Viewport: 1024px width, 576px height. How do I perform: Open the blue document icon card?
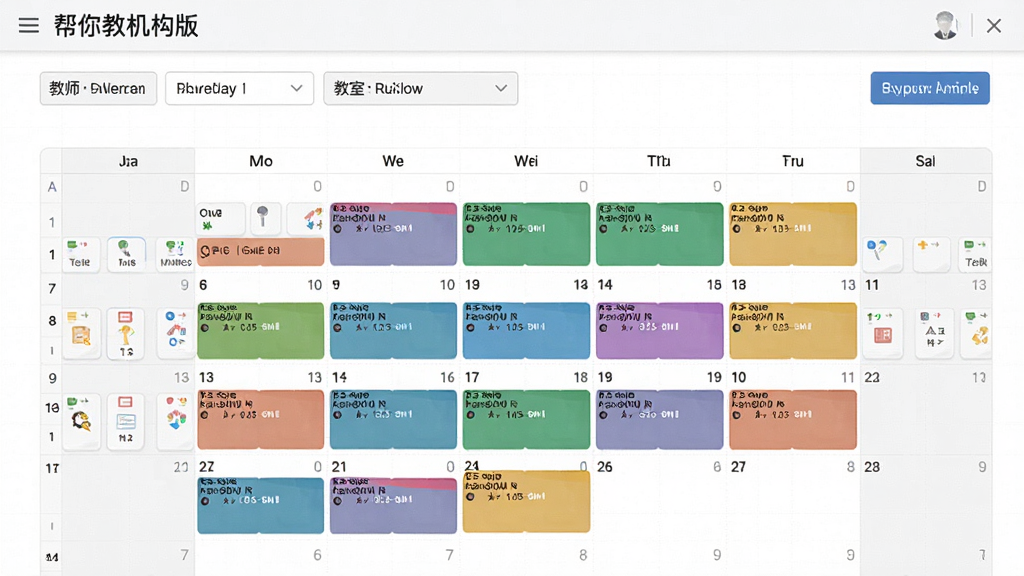point(127,421)
